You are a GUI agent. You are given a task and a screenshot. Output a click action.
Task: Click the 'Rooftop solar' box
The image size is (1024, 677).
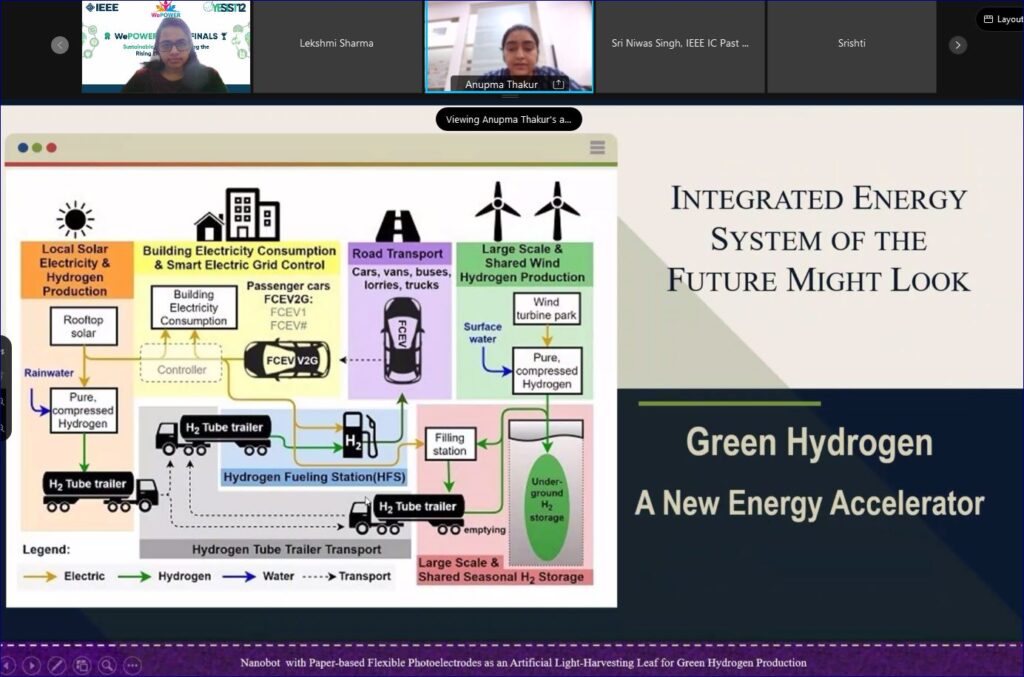click(84, 326)
